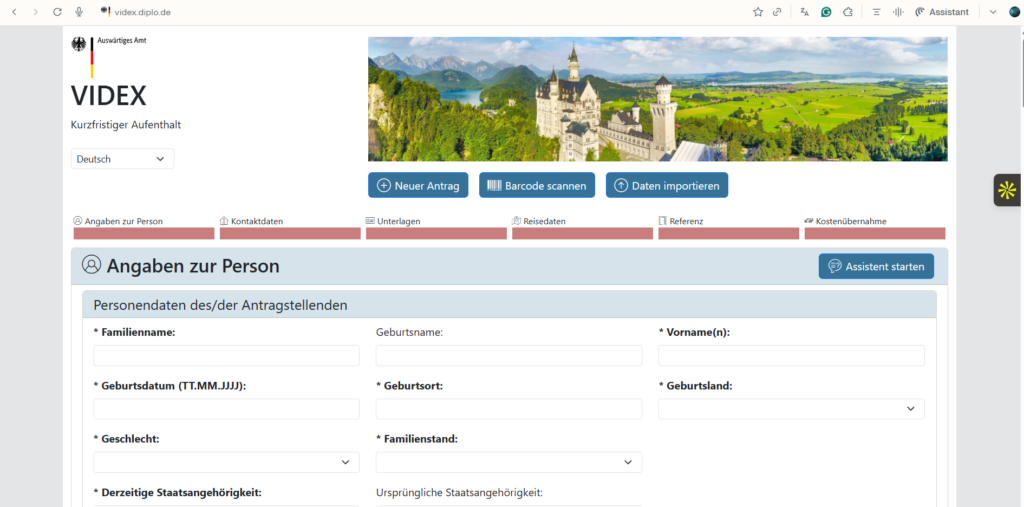This screenshot has height=507, width=1024.
Task: Click the German federal eagle logo
Action: point(79,45)
